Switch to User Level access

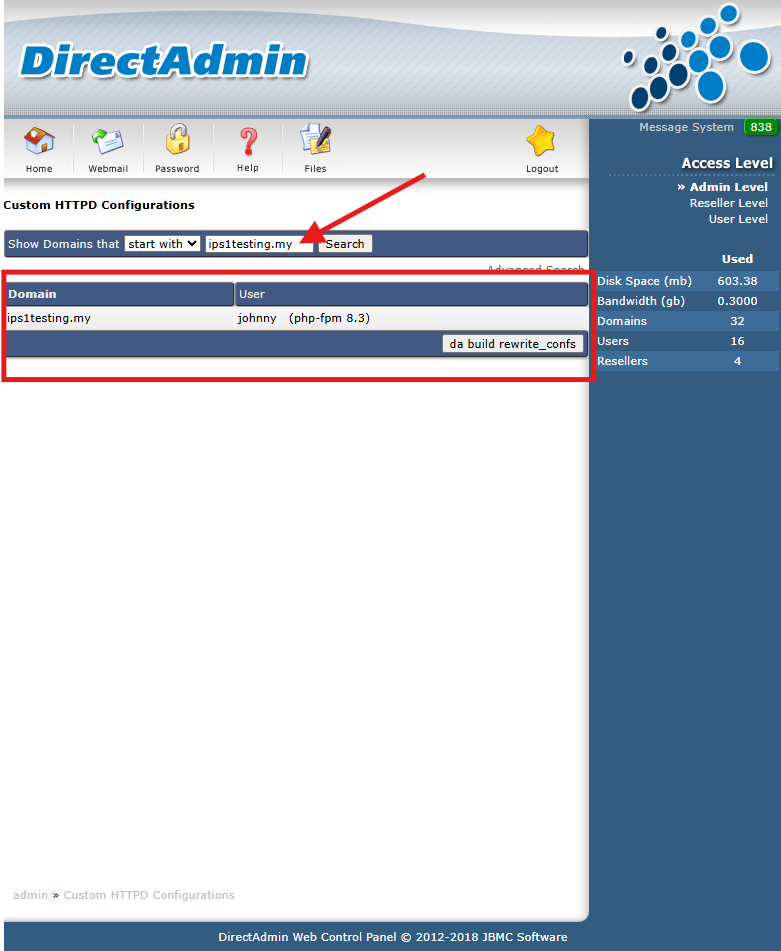[x=738, y=219]
